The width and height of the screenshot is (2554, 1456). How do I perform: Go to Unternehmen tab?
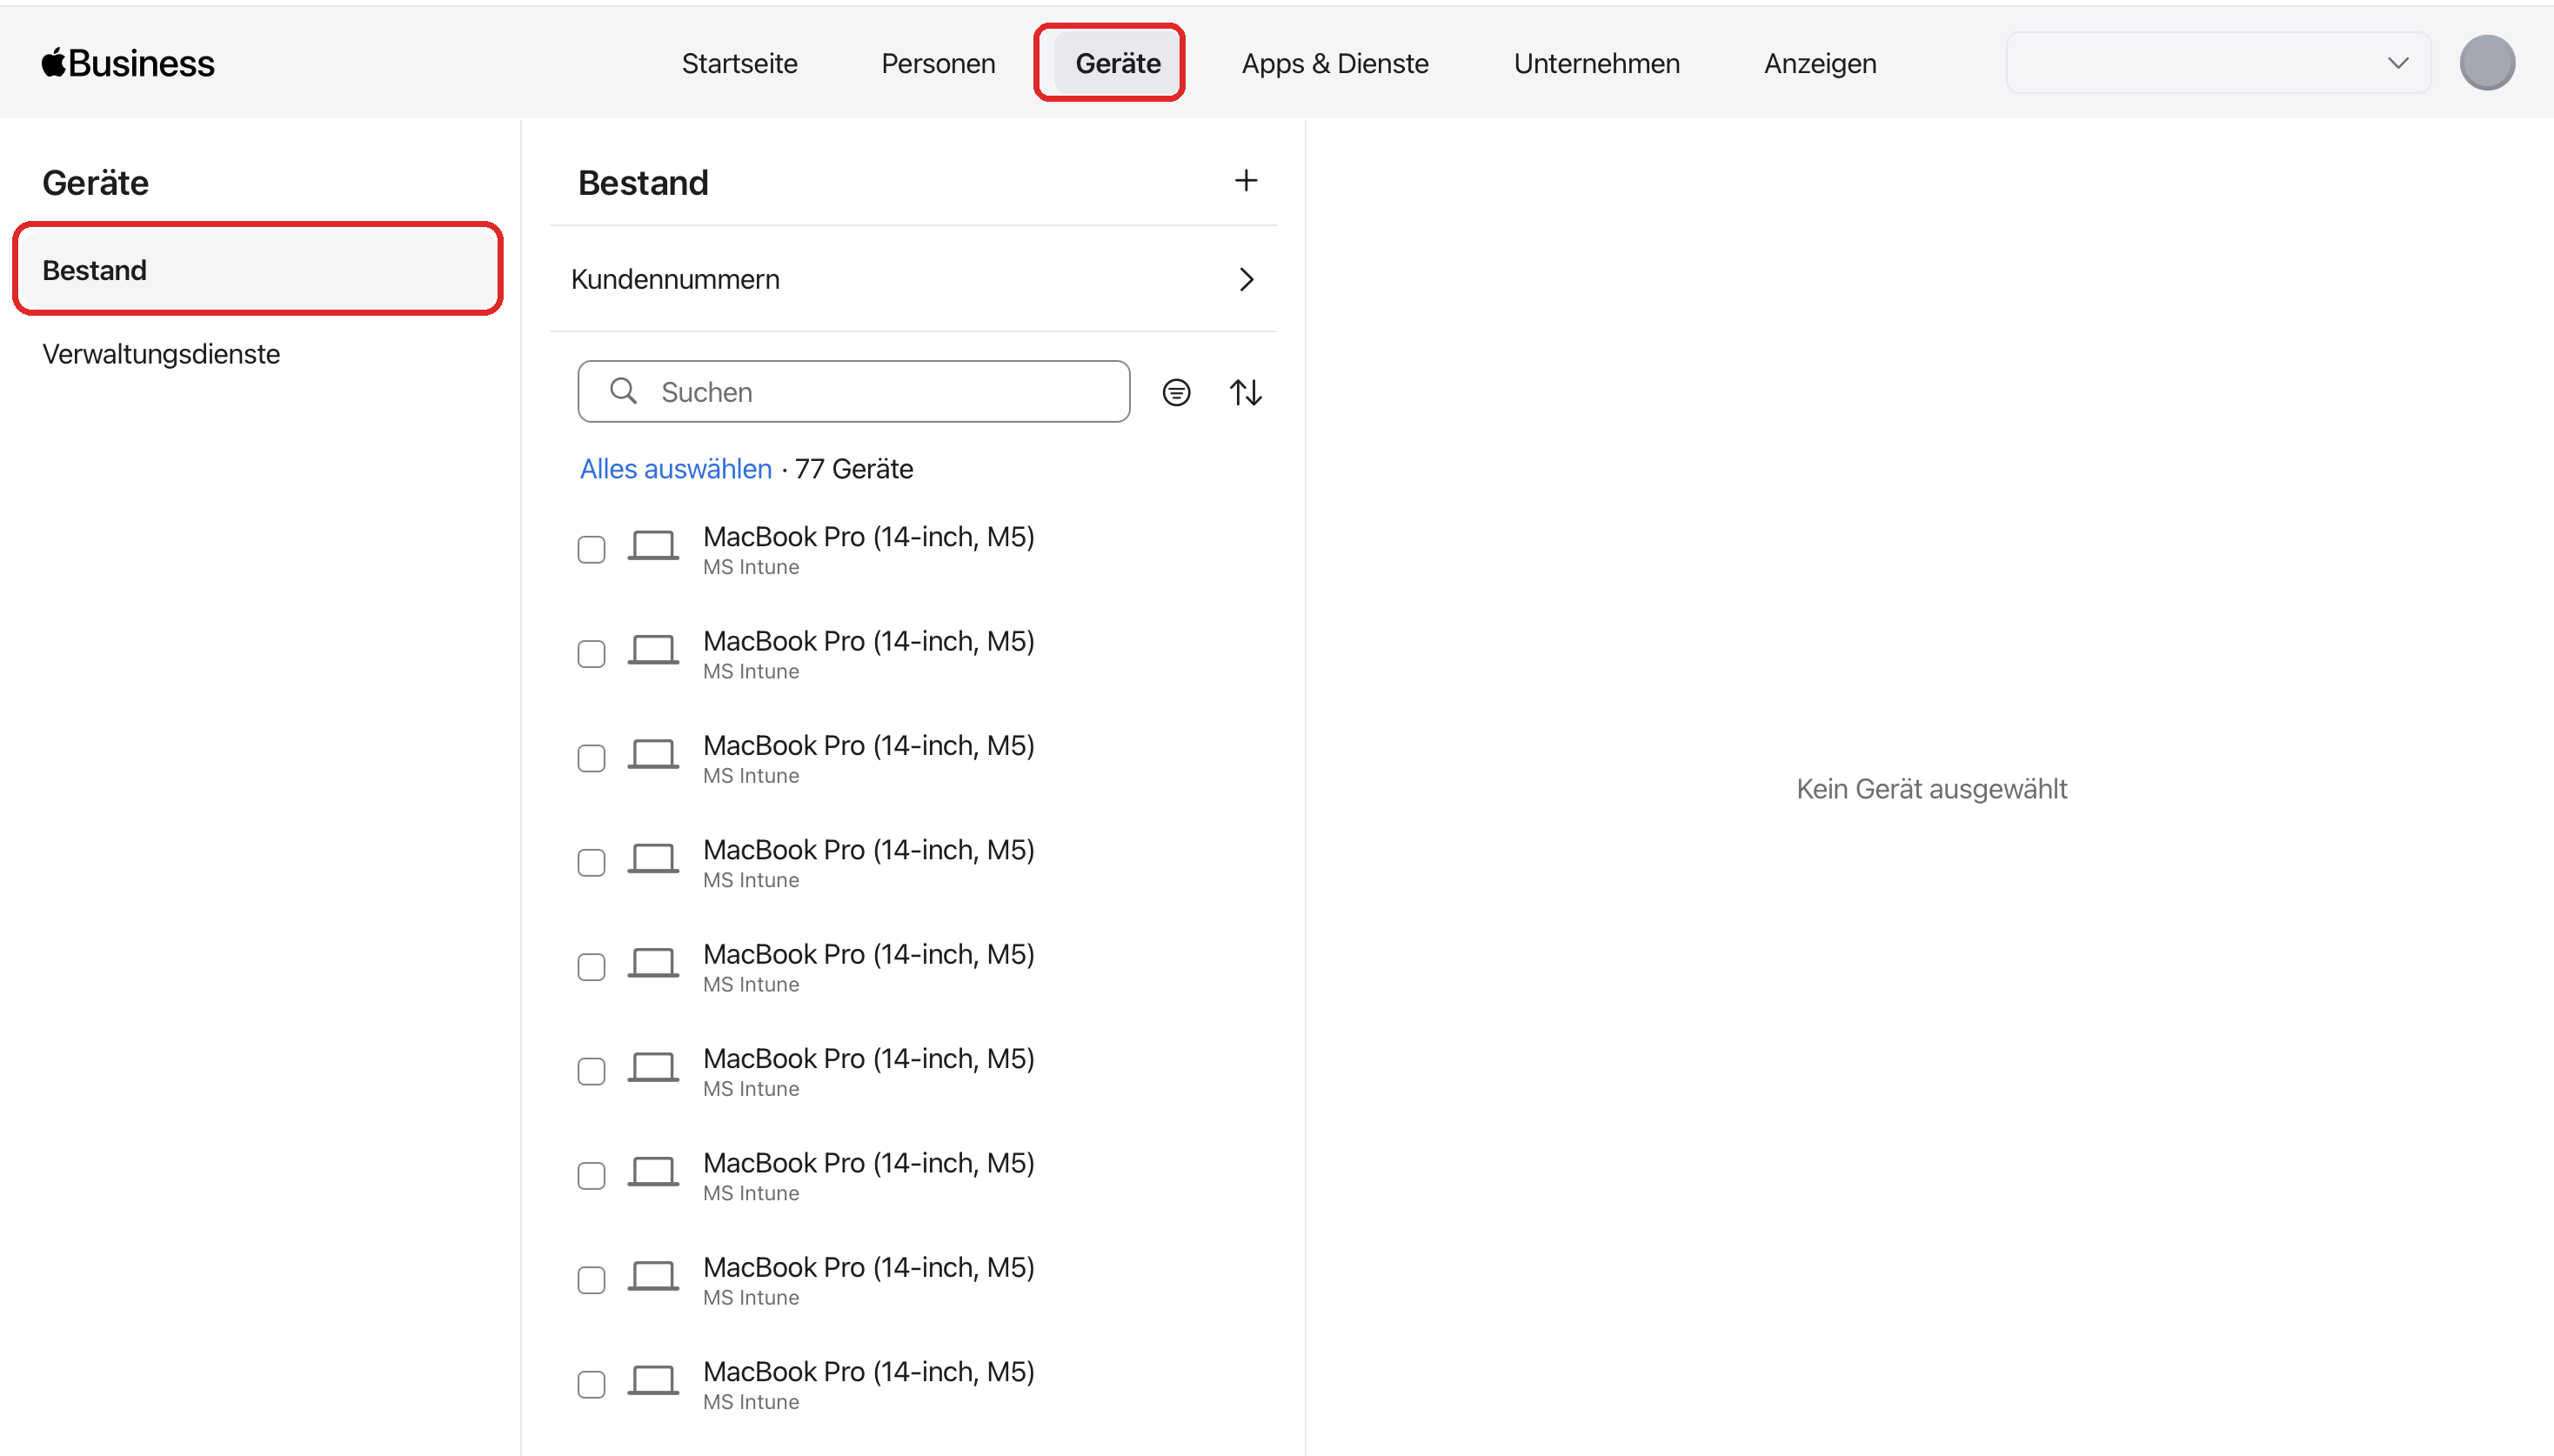pos(1596,63)
